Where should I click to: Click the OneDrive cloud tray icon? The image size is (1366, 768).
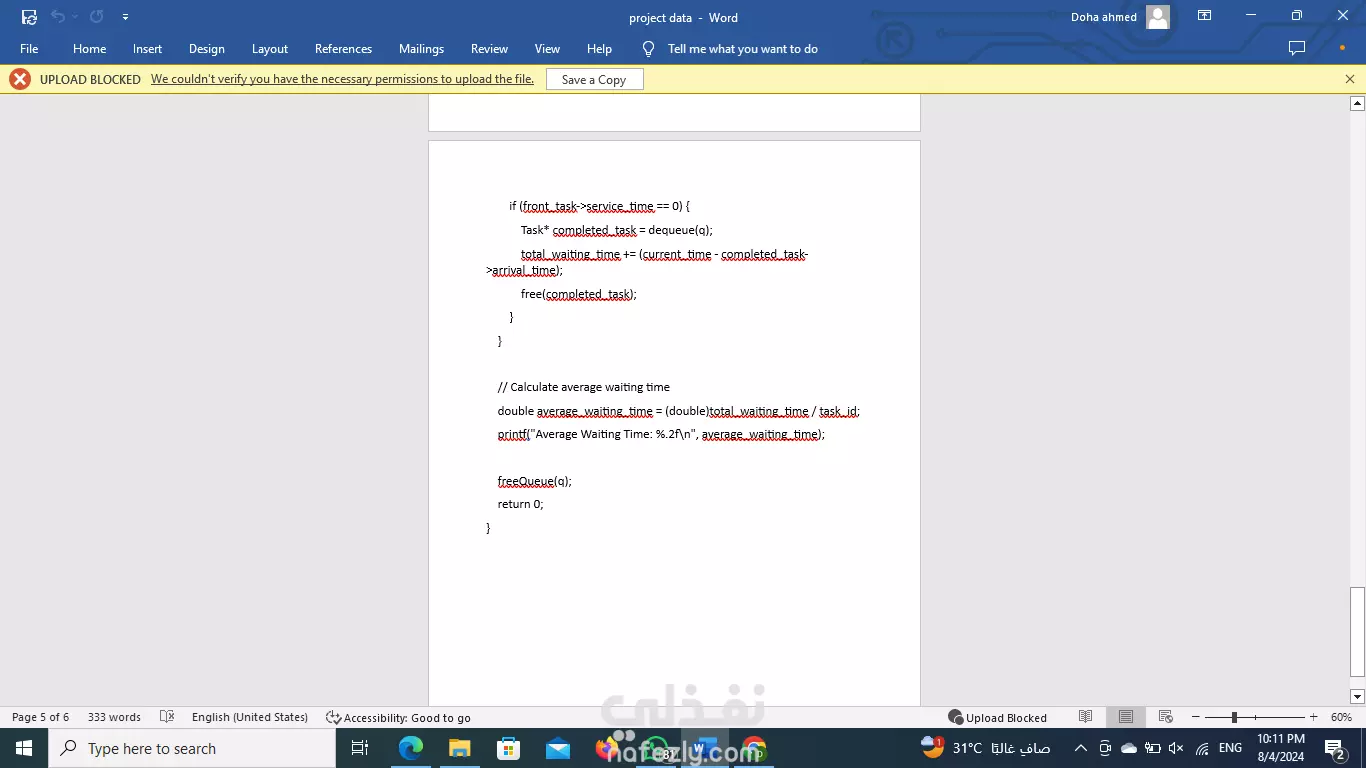[x=1129, y=748]
